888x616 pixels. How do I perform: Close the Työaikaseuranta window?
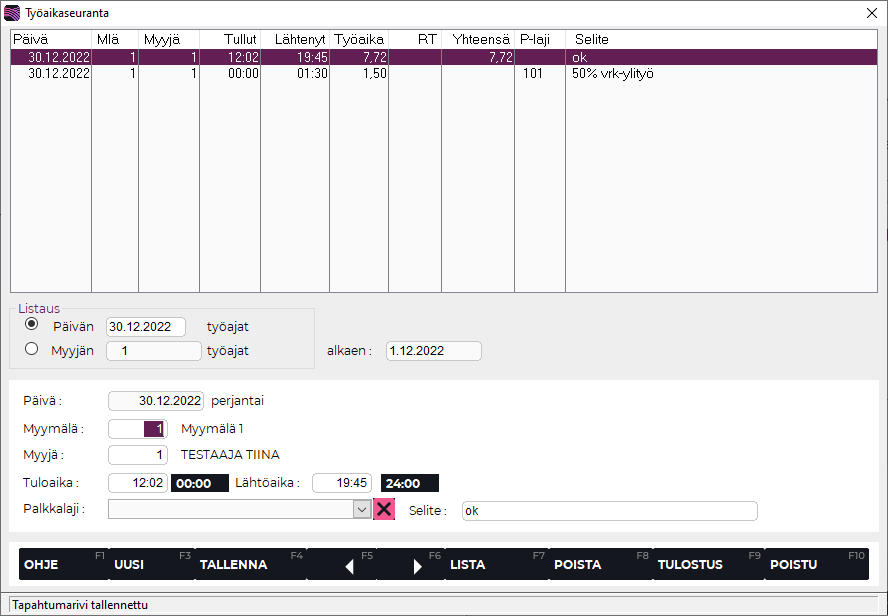pos(869,13)
